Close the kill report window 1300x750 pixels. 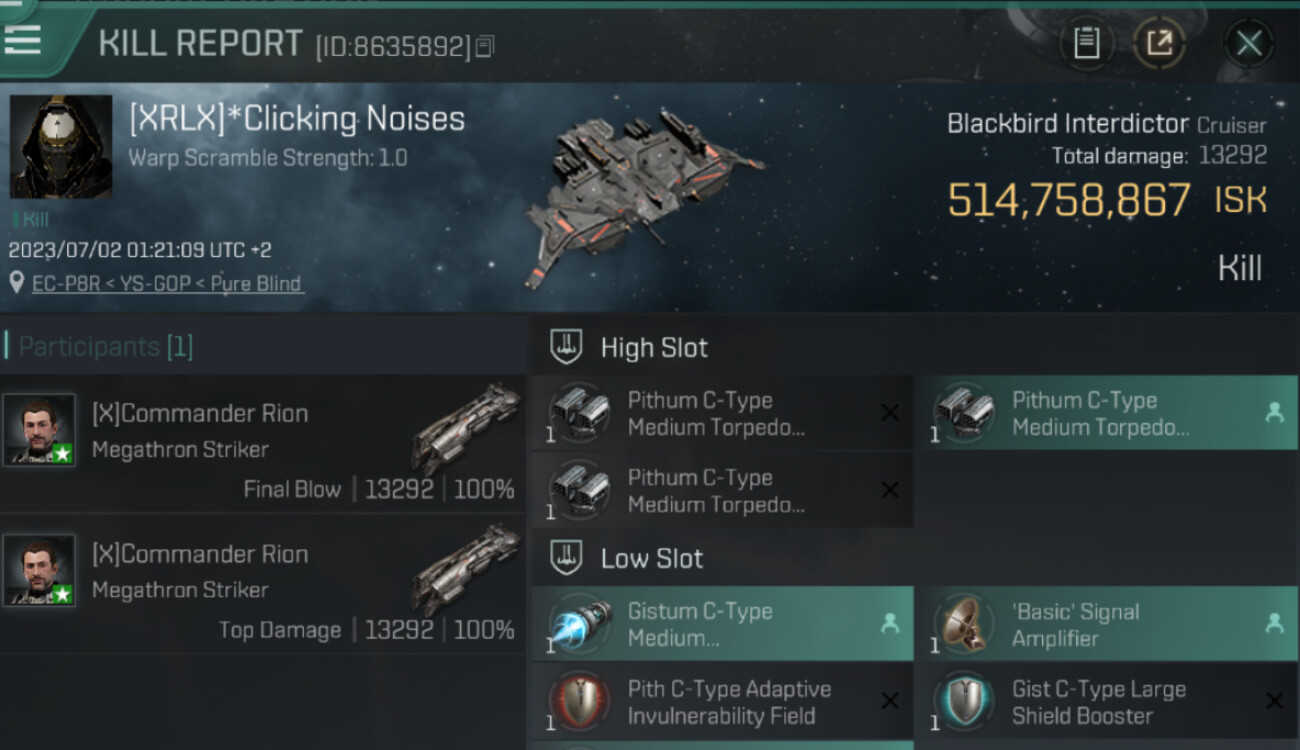click(1248, 43)
